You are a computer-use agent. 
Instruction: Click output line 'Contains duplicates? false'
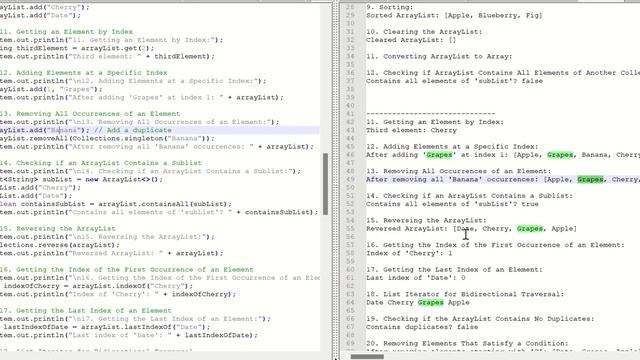pyautogui.click(x=422, y=327)
